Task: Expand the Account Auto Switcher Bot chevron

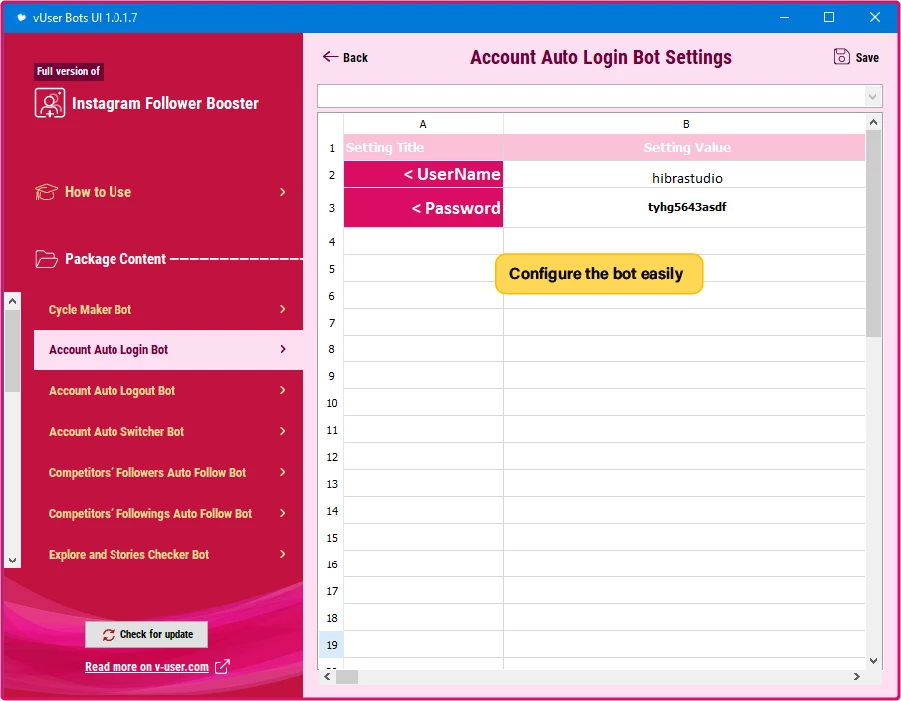Action: coord(282,431)
